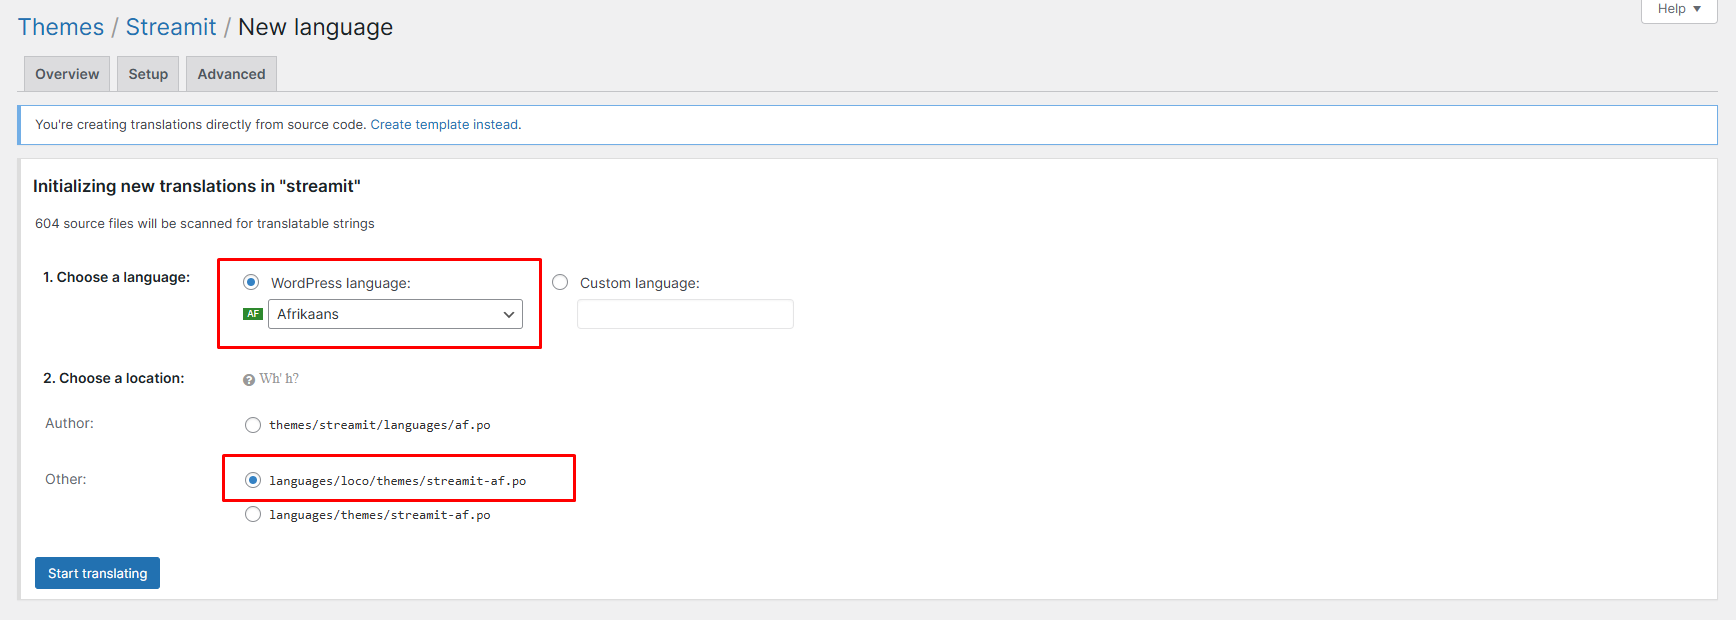Click the Author label
1736x620 pixels.
pyautogui.click(x=69, y=423)
